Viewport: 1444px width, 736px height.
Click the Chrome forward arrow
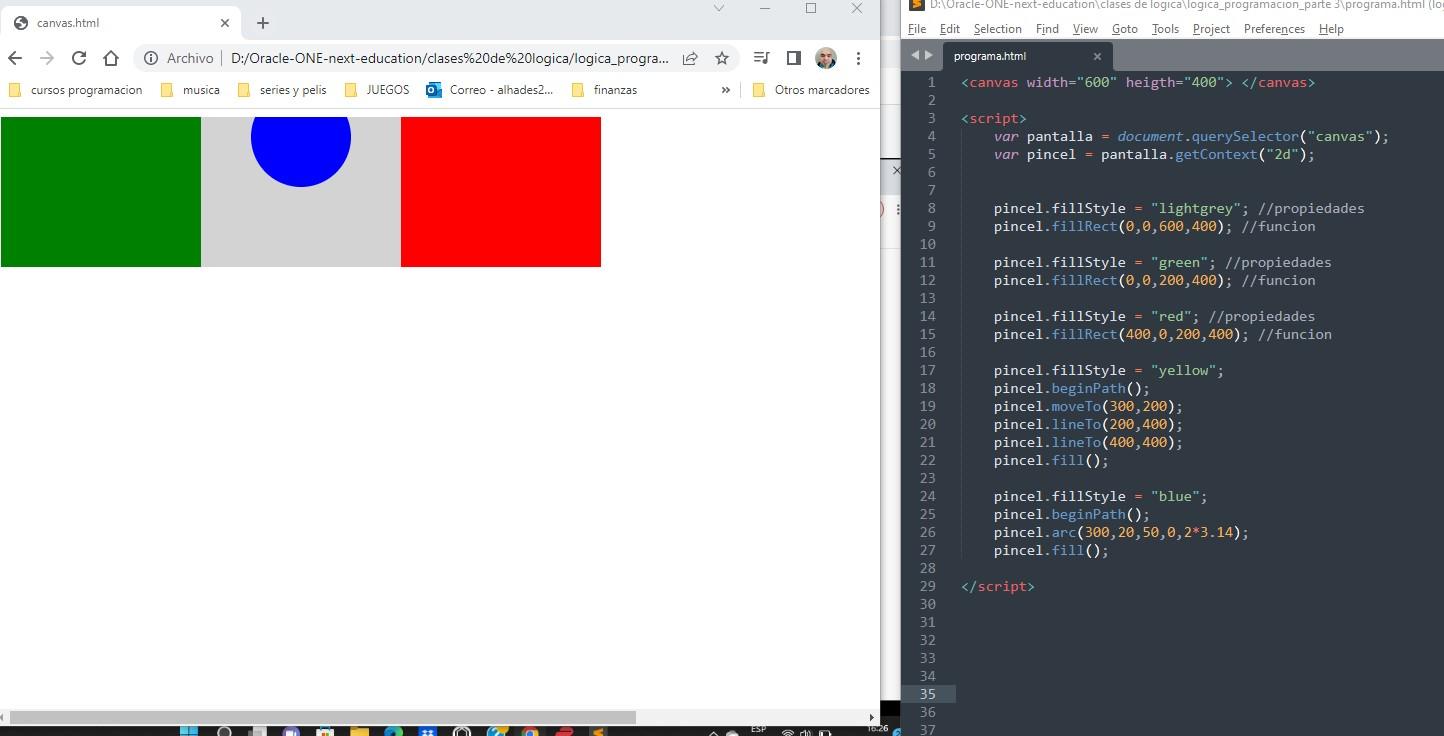click(x=47, y=58)
